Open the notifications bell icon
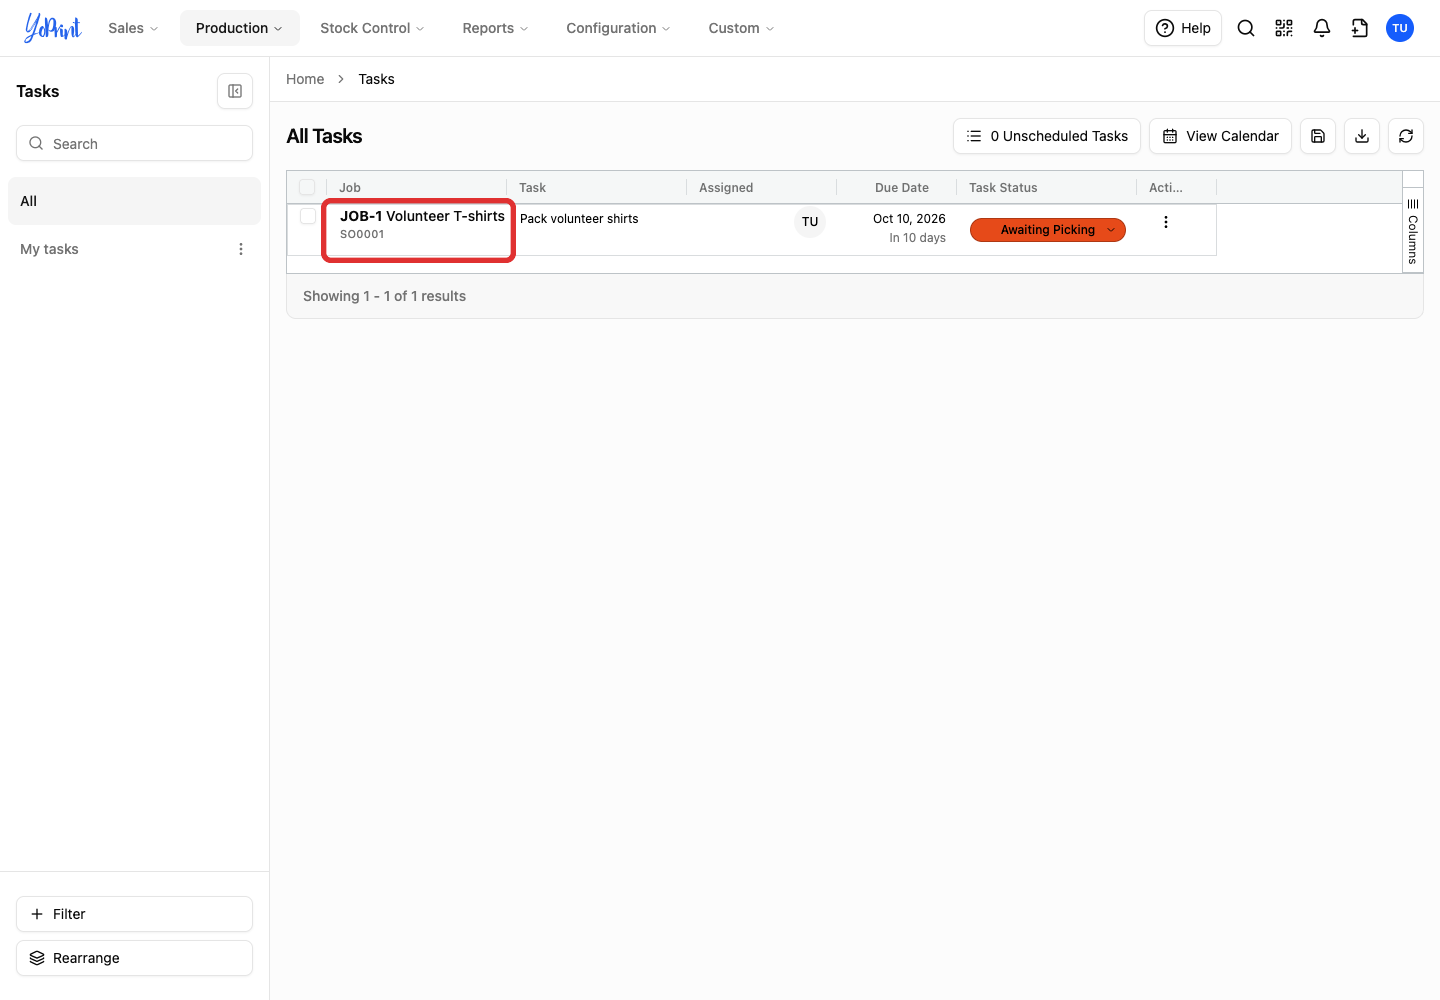The height and width of the screenshot is (1000, 1440). point(1322,28)
